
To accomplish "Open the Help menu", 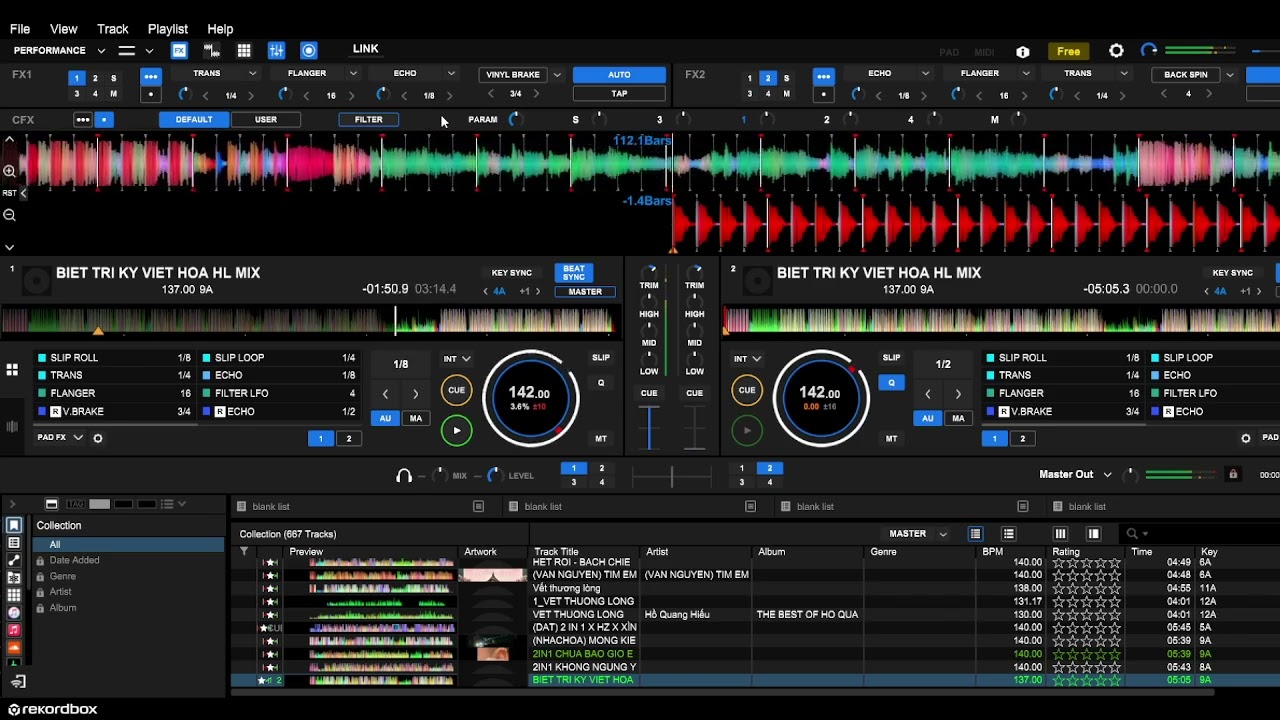I will coord(220,29).
